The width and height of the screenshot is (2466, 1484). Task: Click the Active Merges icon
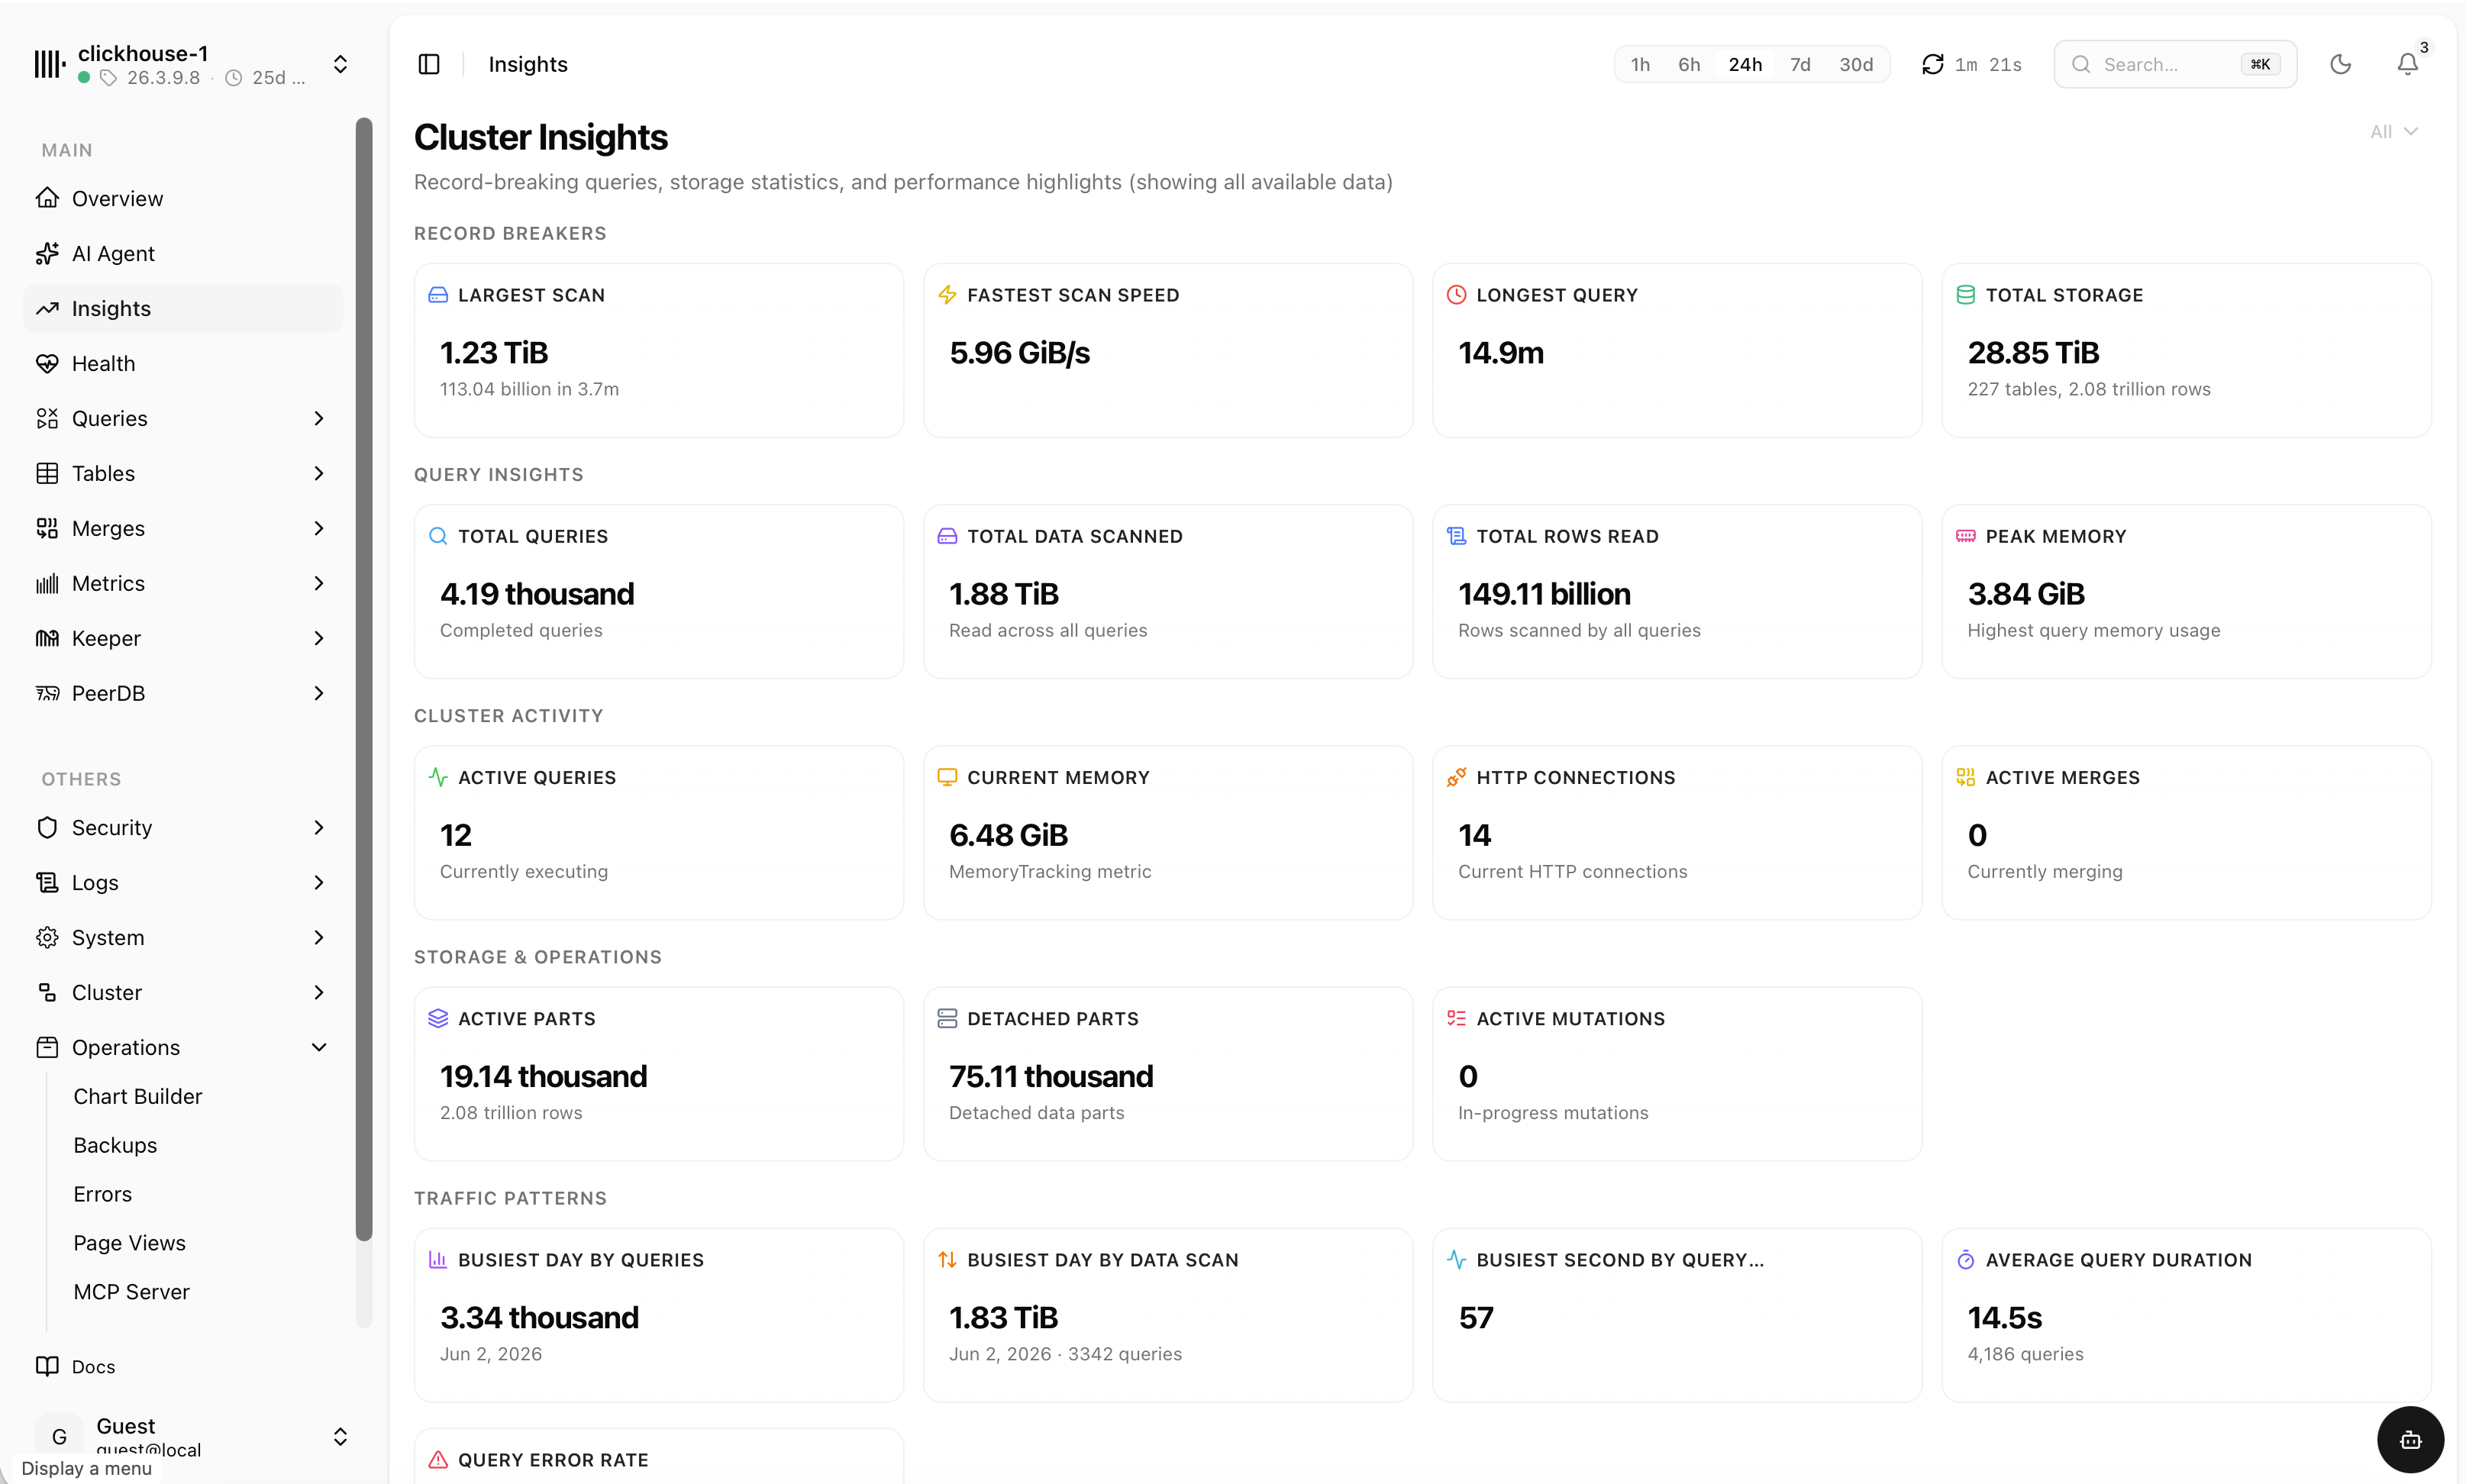coord(1966,777)
